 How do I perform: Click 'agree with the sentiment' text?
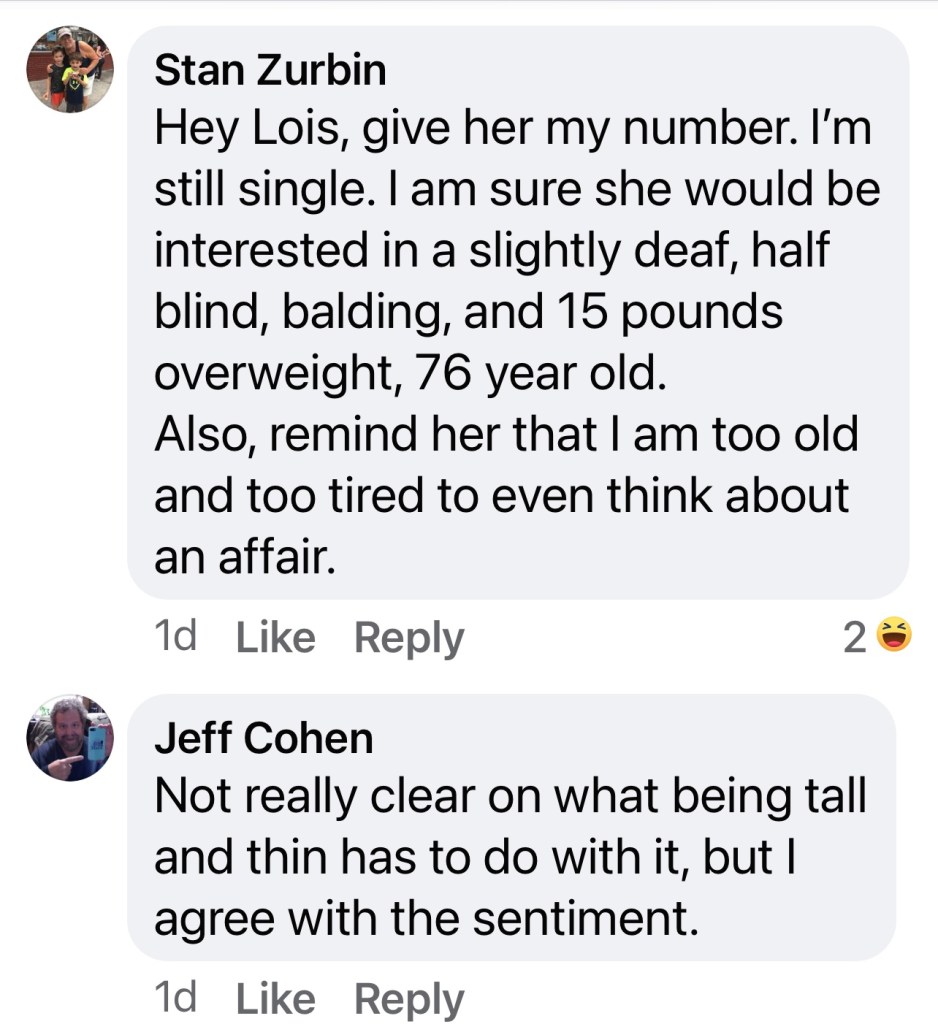pyautogui.click(x=425, y=918)
